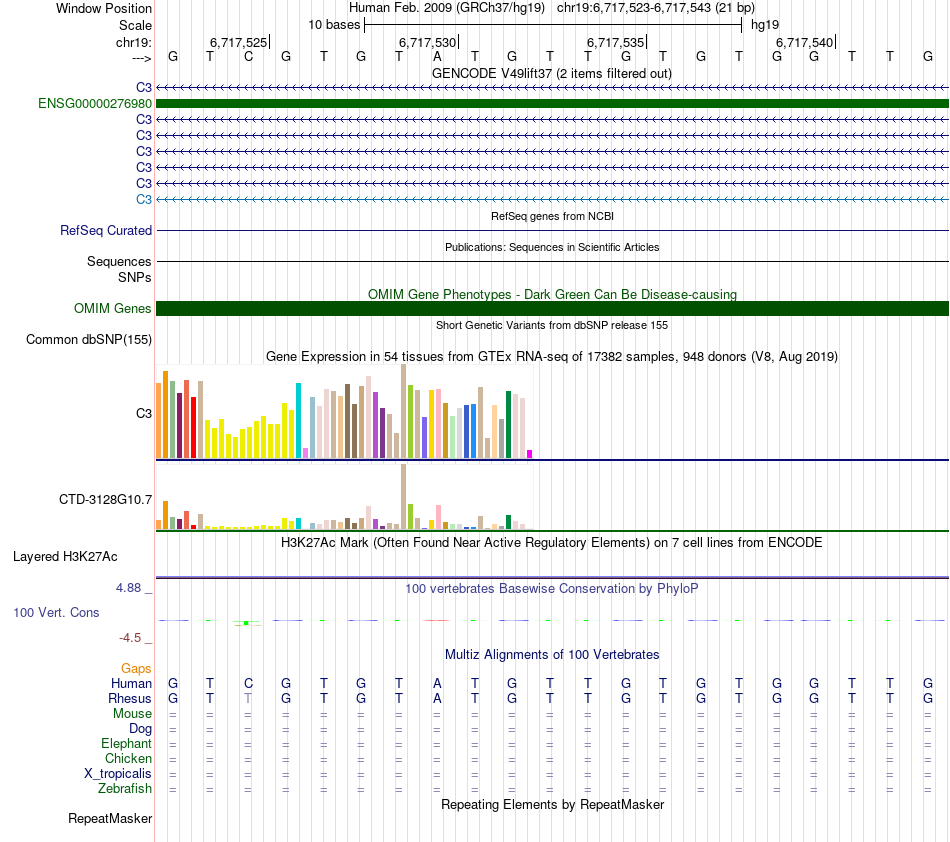The image size is (950, 842).
Task: Open the Human Feb. 2009 (GRCh37/hg19) assembly text
Action: point(447,8)
